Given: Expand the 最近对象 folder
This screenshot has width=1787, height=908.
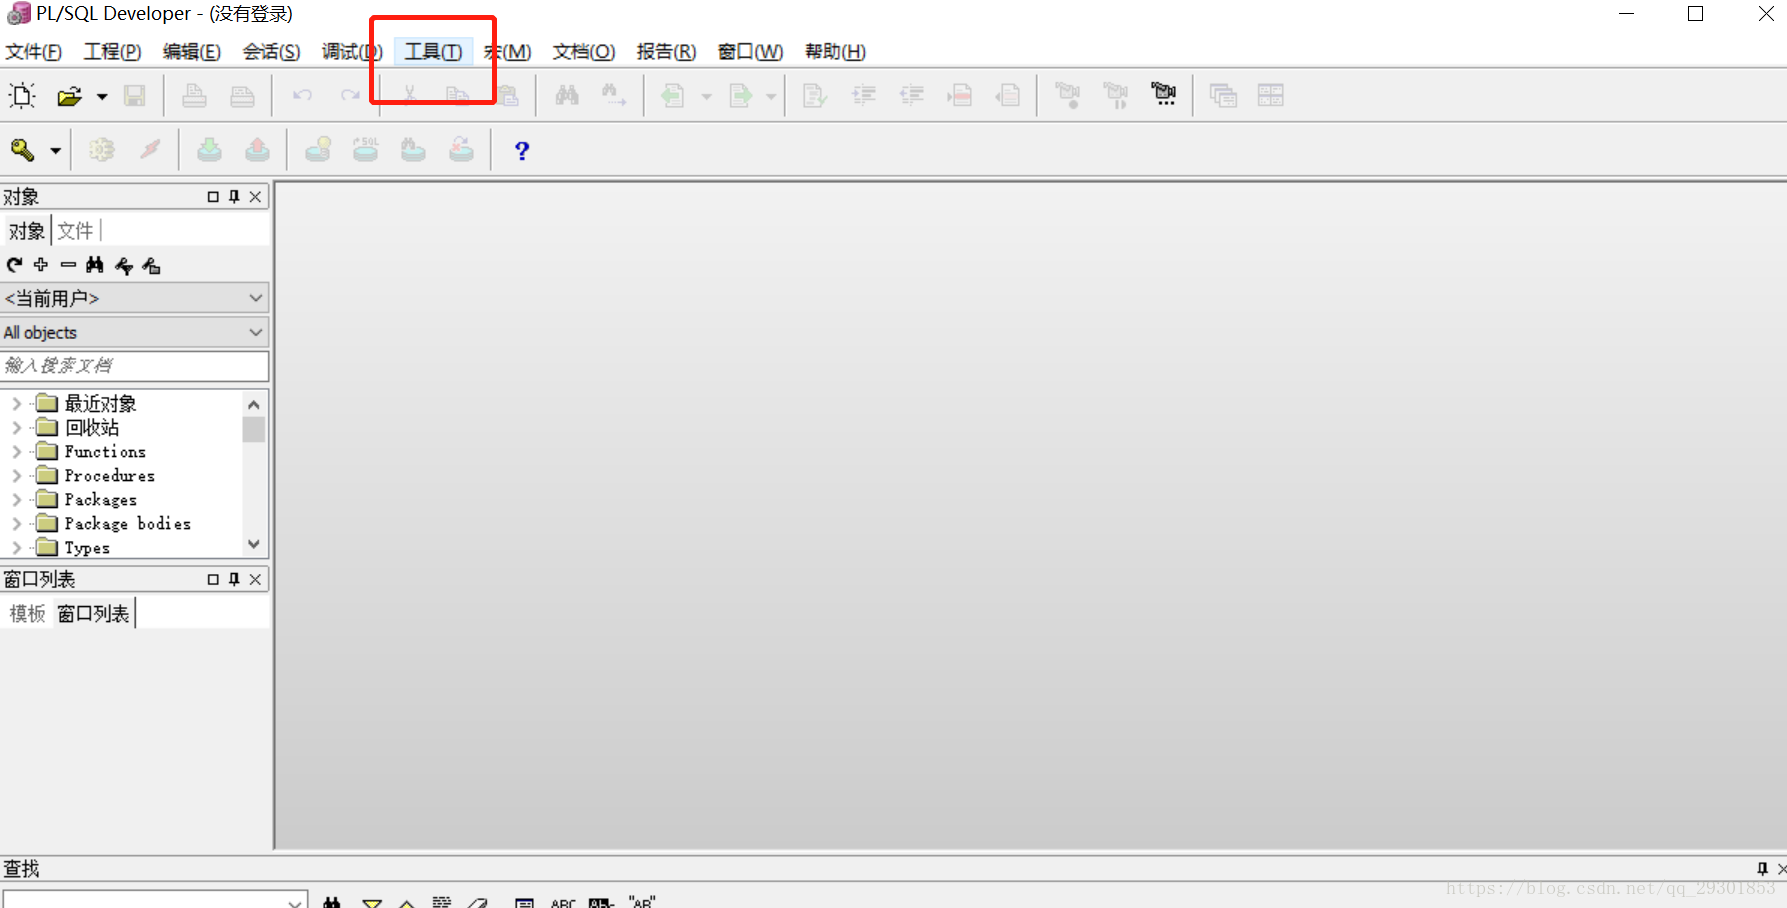Looking at the screenshot, I should (16, 404).
